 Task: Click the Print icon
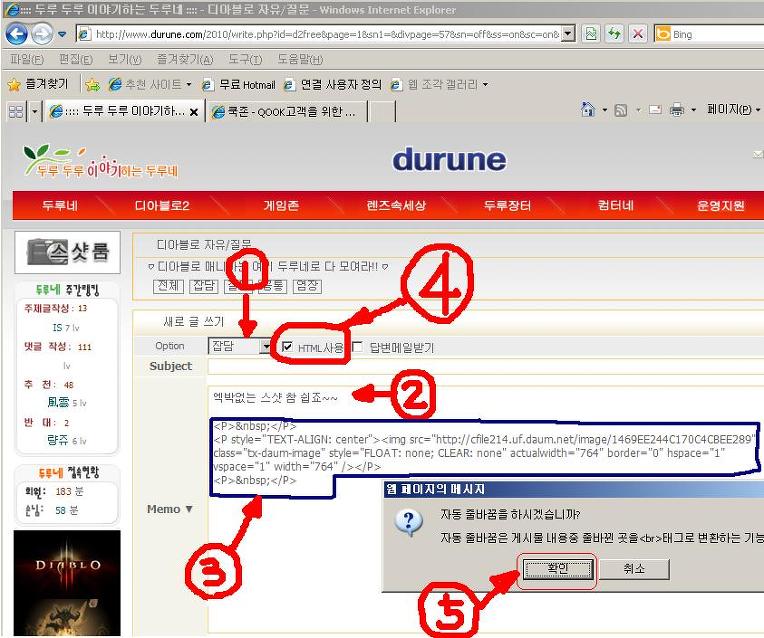point(677,110)
